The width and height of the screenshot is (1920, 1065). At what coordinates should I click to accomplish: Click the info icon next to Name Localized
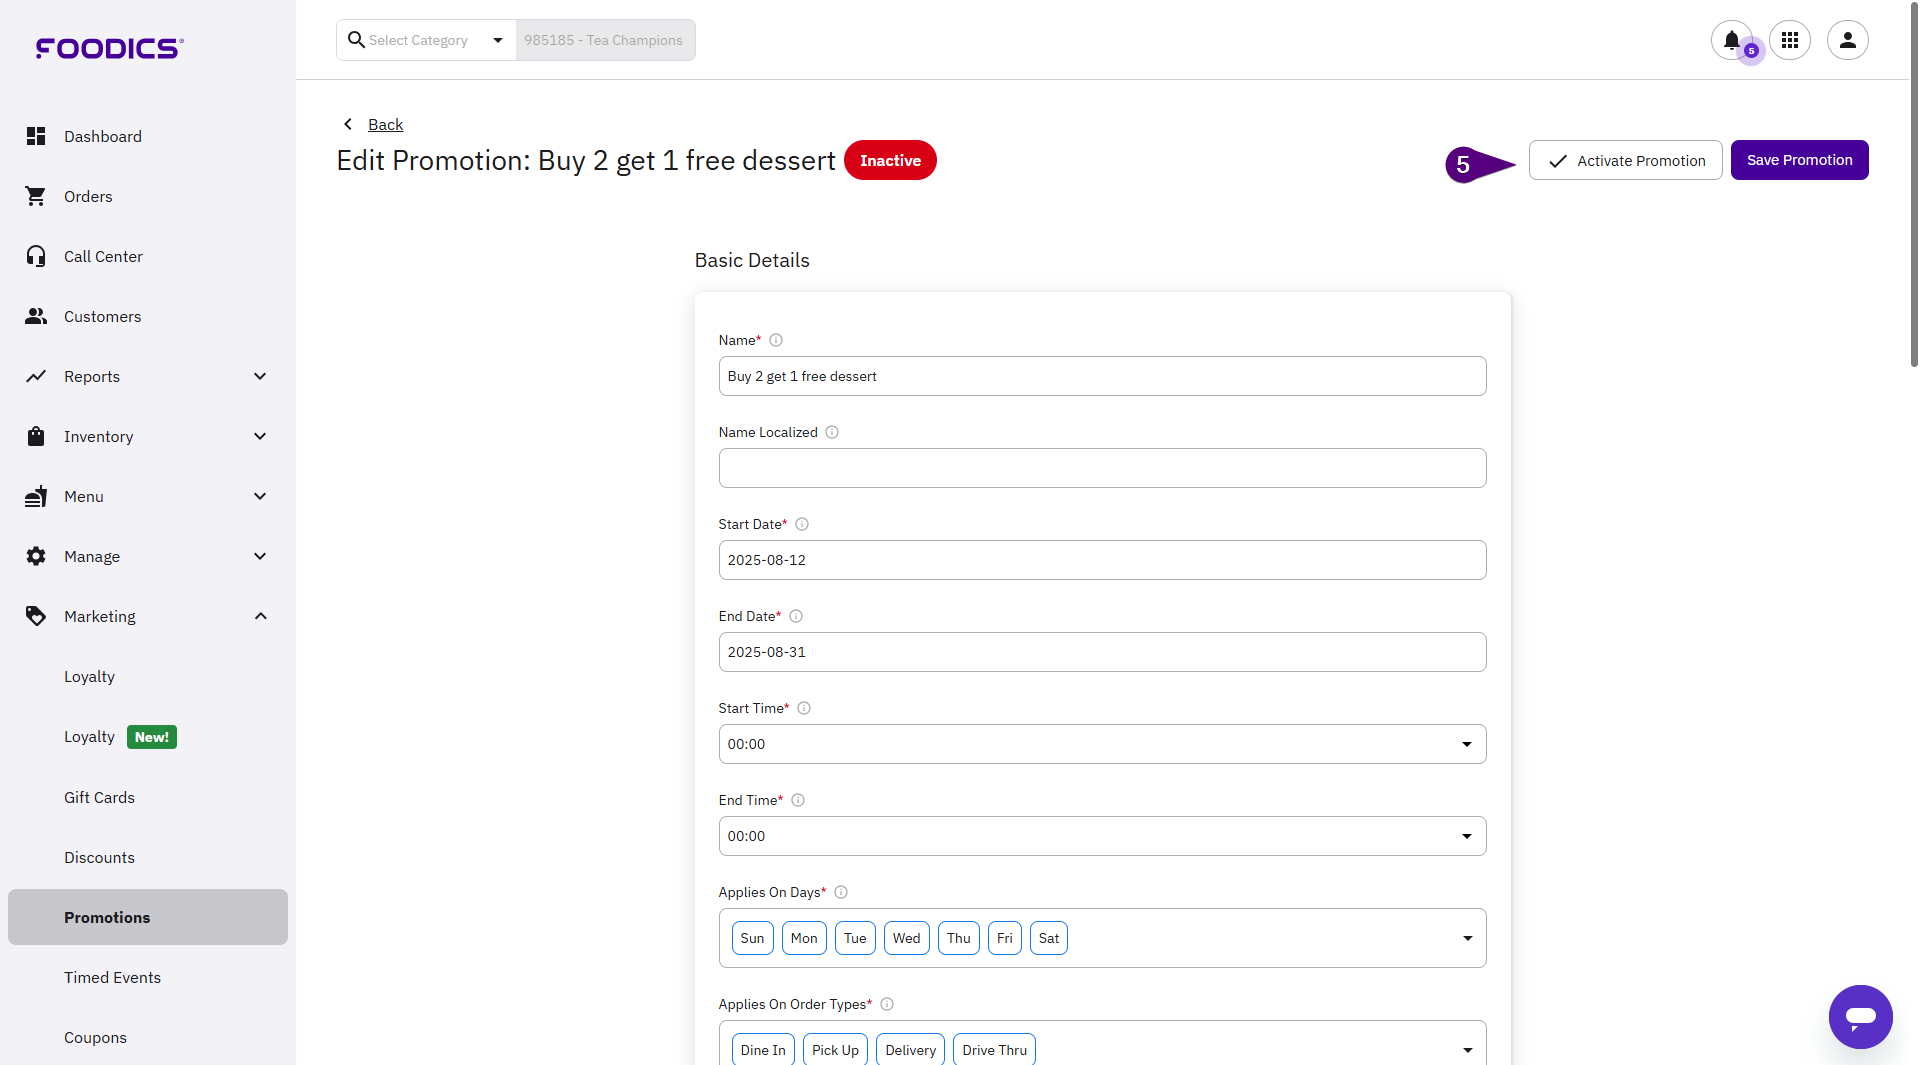tap(832, 432)
